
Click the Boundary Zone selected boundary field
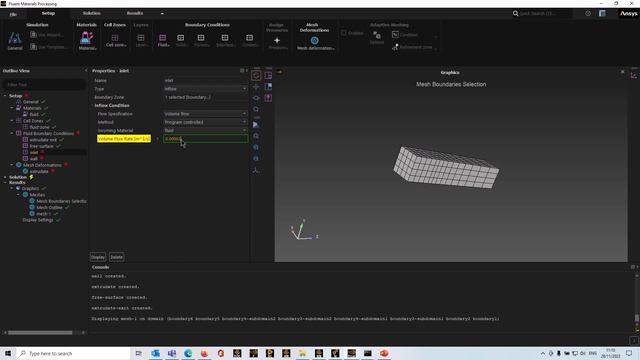coord(205,97)
